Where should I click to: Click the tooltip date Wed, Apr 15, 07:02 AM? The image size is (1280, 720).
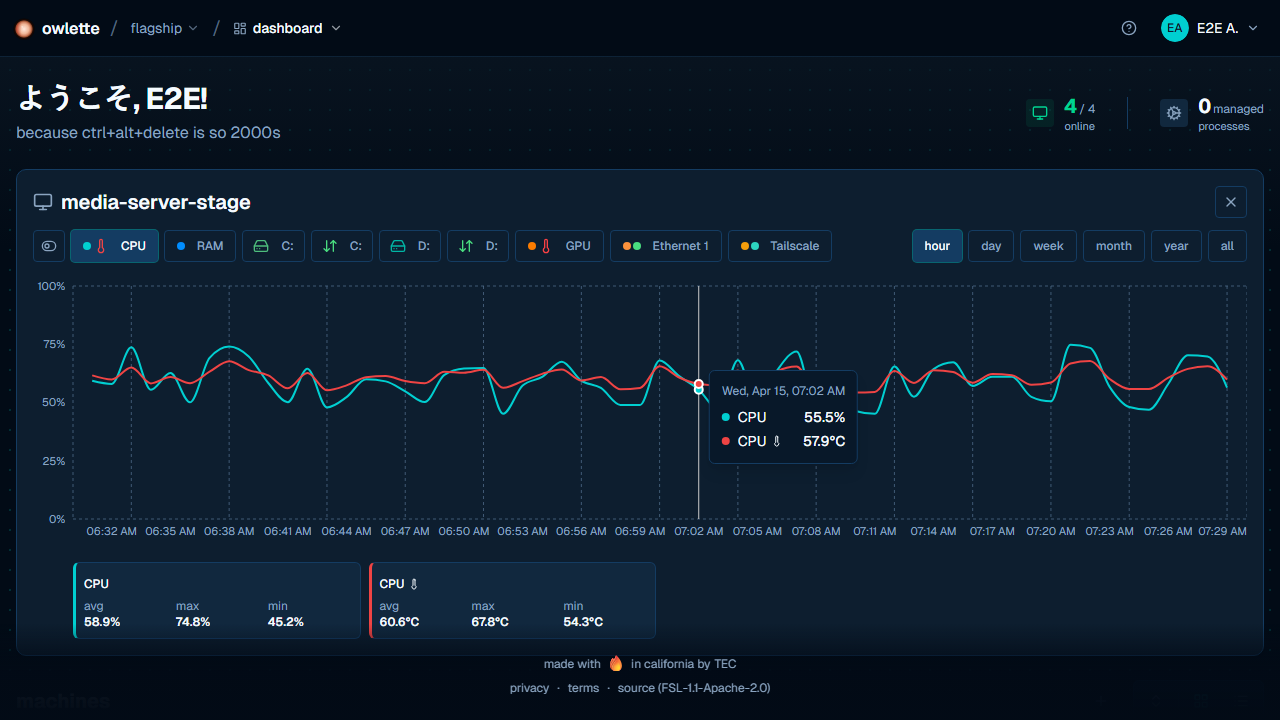click(x=783, y=391)
